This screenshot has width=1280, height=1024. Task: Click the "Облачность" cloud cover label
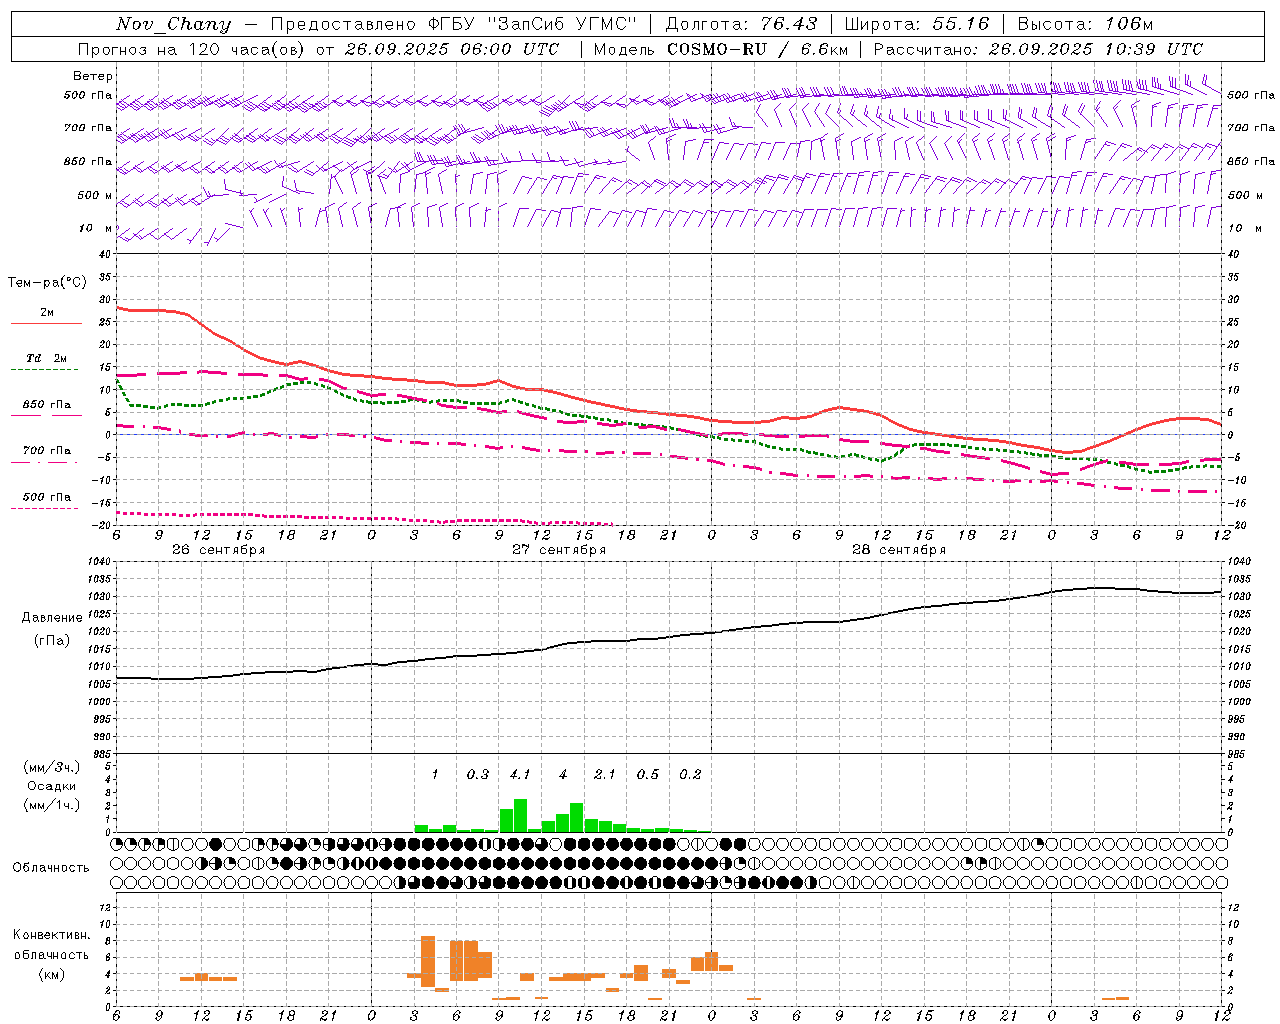click(51, 868)
